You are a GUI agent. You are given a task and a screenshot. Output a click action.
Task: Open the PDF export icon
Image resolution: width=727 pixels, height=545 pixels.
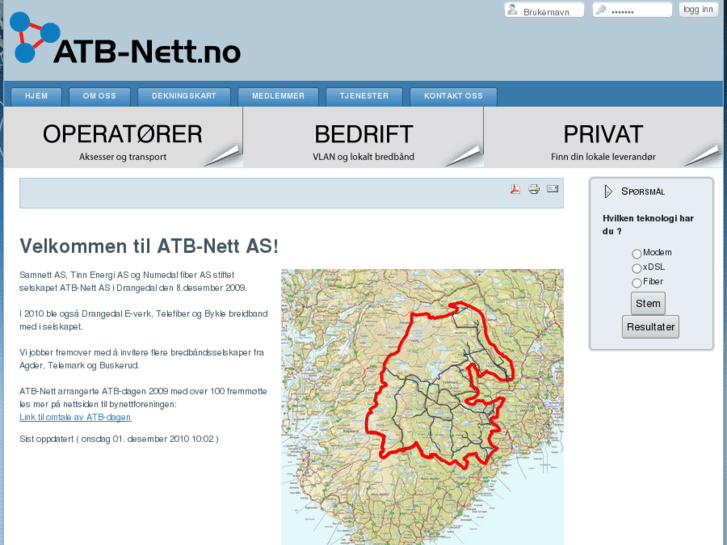(x=515, y=189)
